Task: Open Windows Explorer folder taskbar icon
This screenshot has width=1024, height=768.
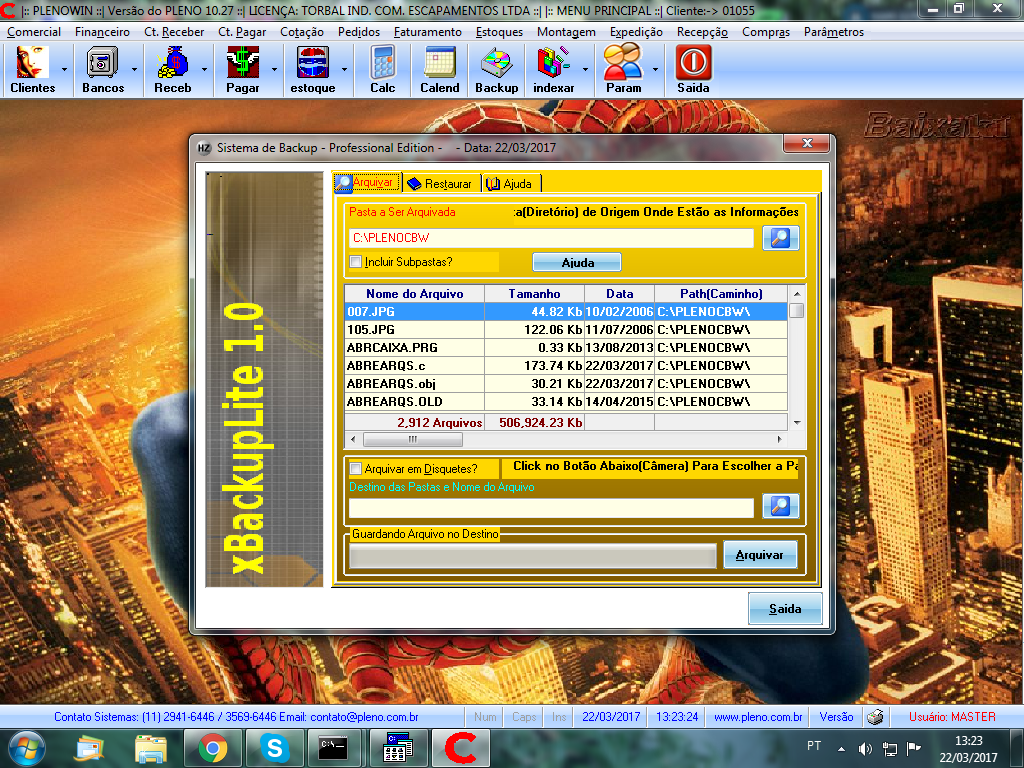Action: point(151,748)
